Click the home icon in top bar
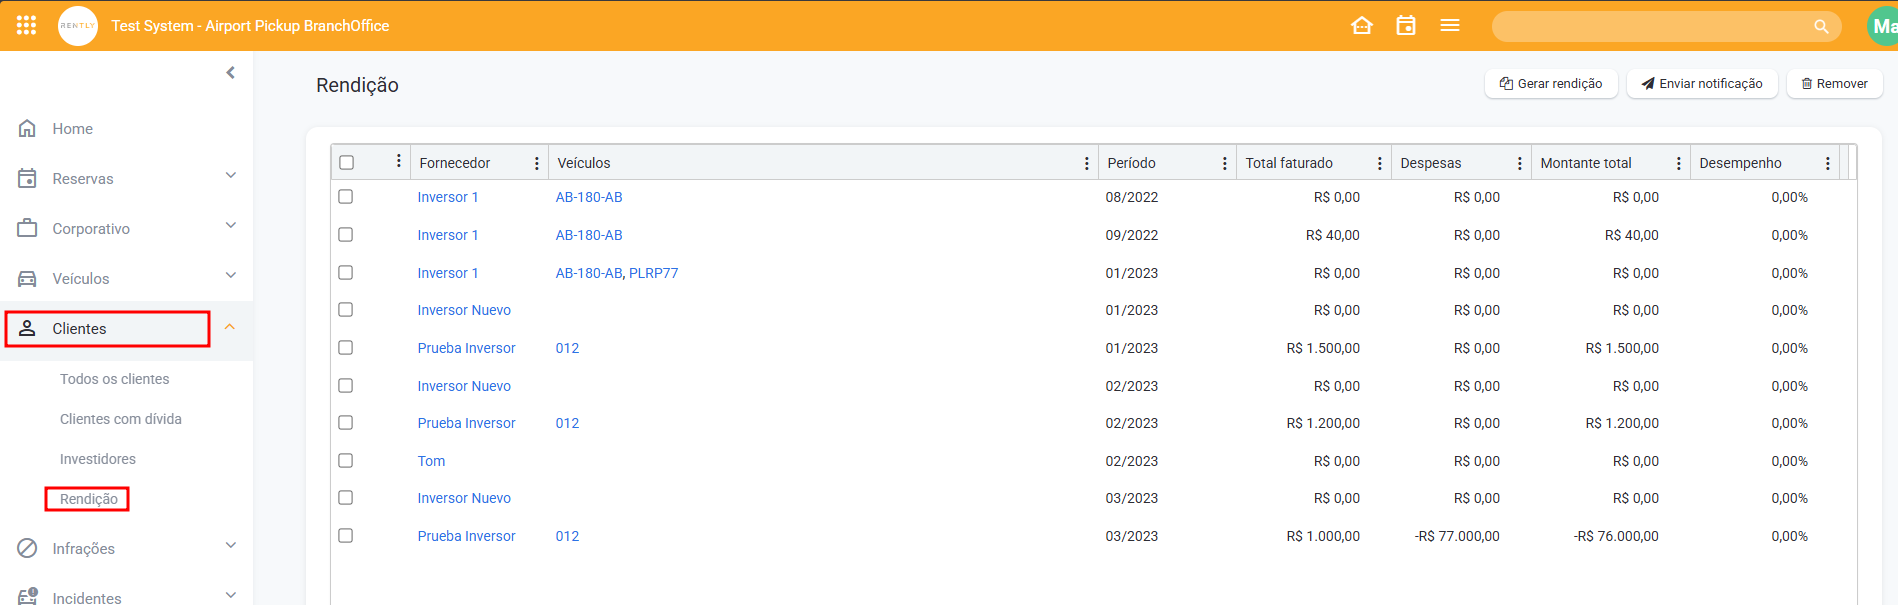Screen dimensions: 1898x605 (x=1361, y=25)
